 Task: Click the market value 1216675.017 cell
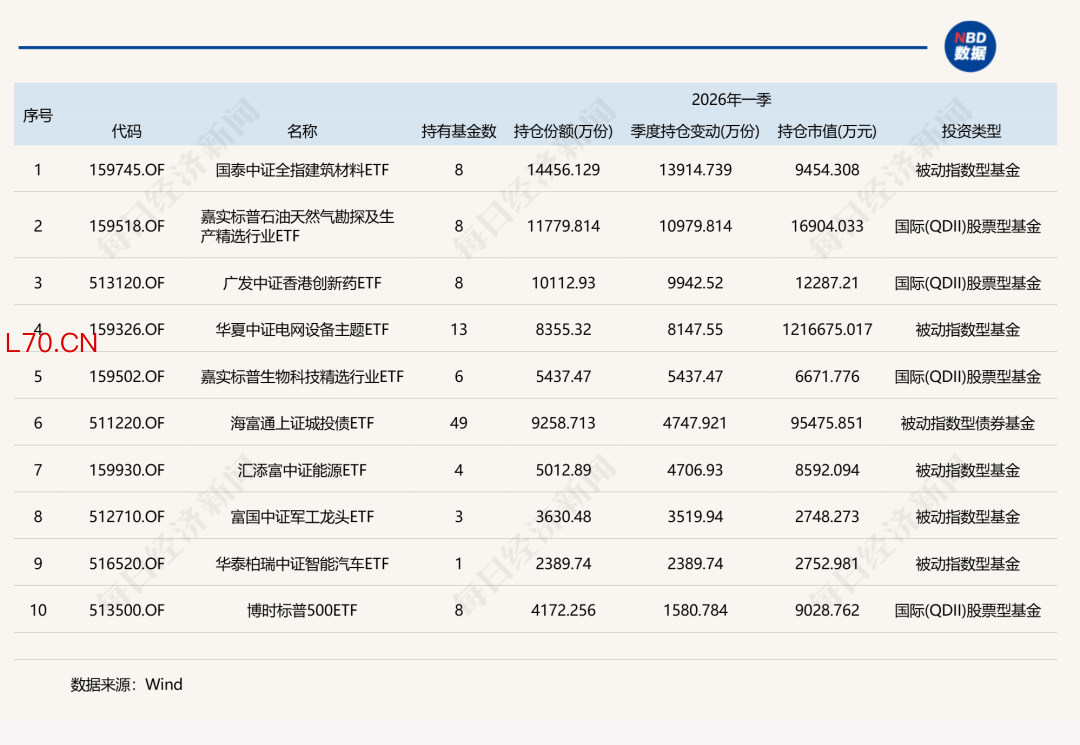pos(826,329)
